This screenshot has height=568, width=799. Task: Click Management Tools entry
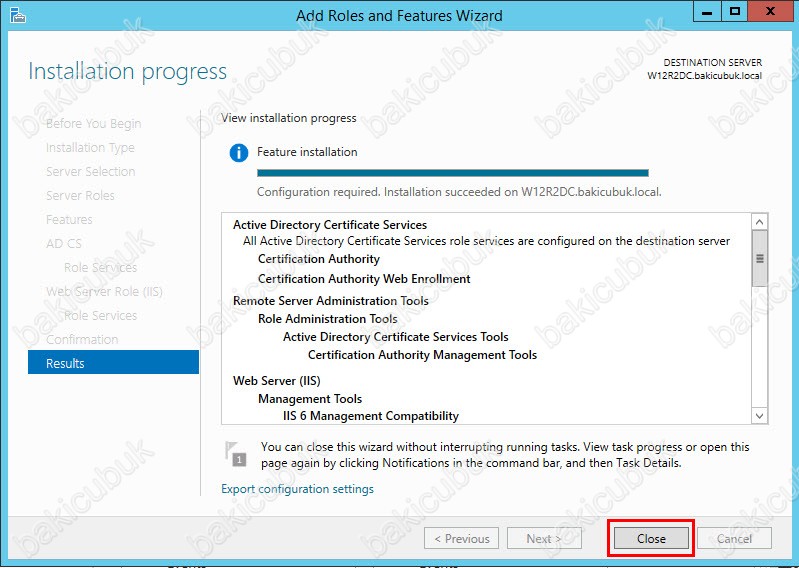tap(310, 398)
